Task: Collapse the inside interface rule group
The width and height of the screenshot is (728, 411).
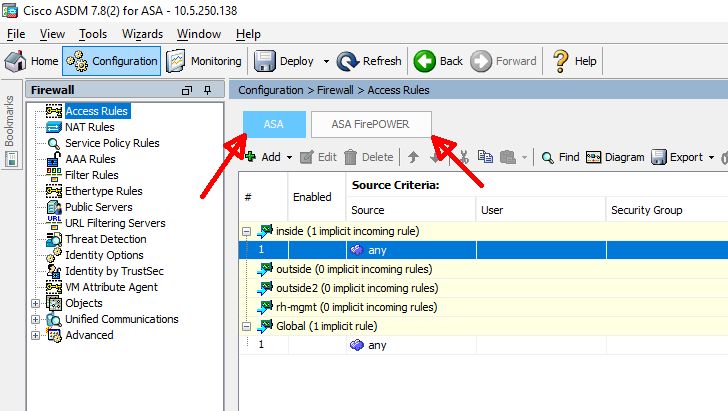Action: [x=247, y=231]
